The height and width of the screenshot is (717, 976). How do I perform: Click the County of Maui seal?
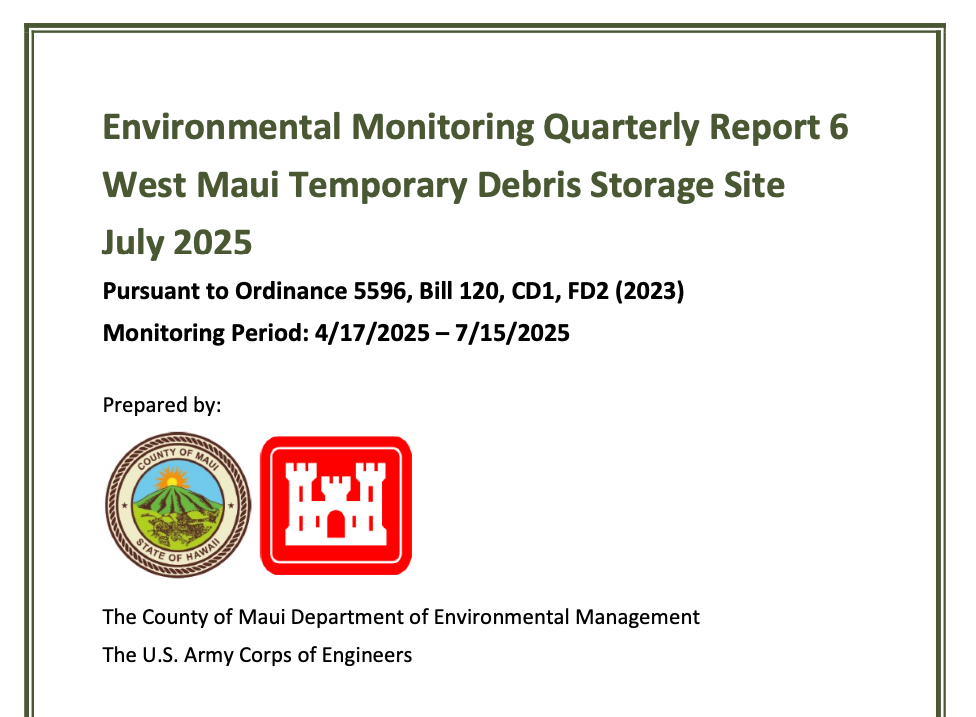coord(177,505)
